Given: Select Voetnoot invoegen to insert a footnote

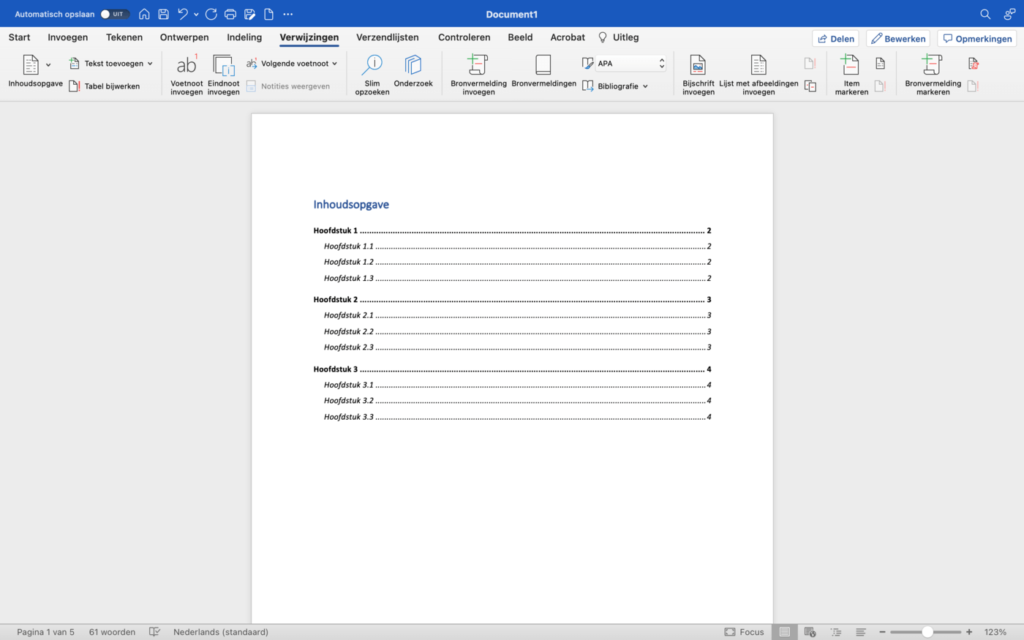Looking at the screenshot, I should pos(186,72).
